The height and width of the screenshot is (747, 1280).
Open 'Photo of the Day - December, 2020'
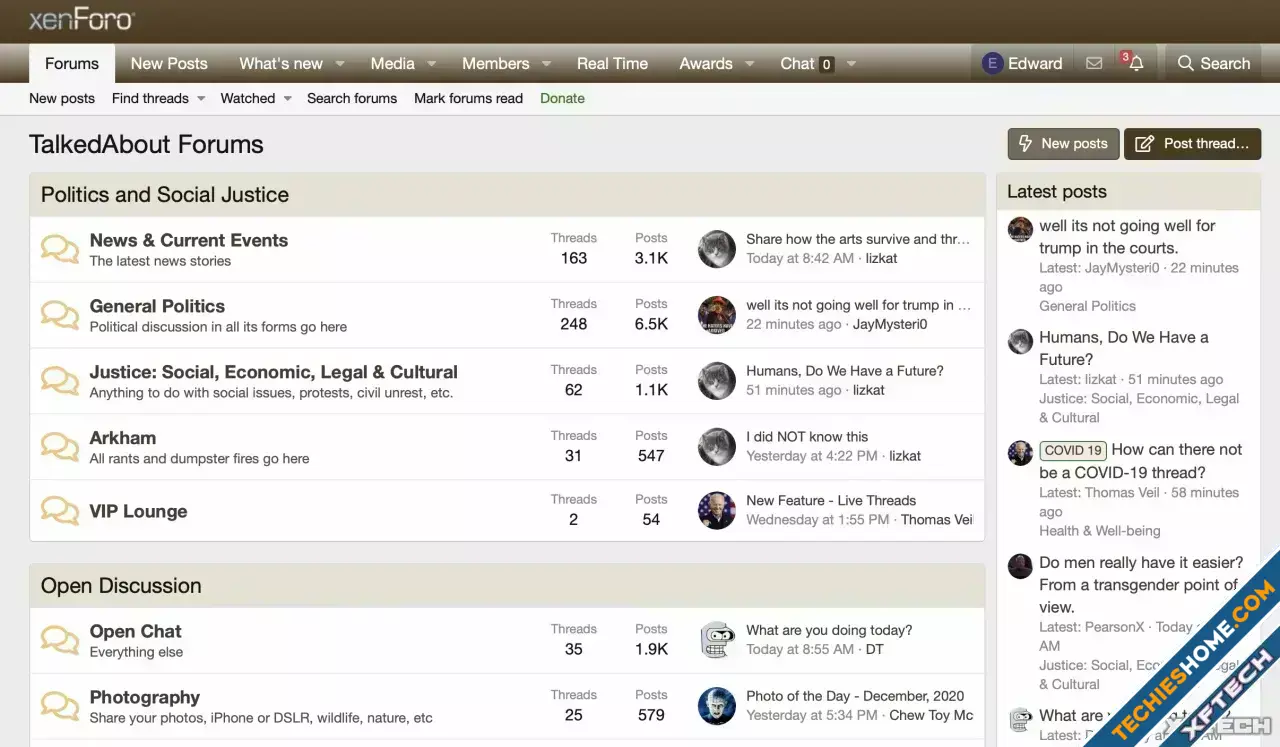coord(855,696)
